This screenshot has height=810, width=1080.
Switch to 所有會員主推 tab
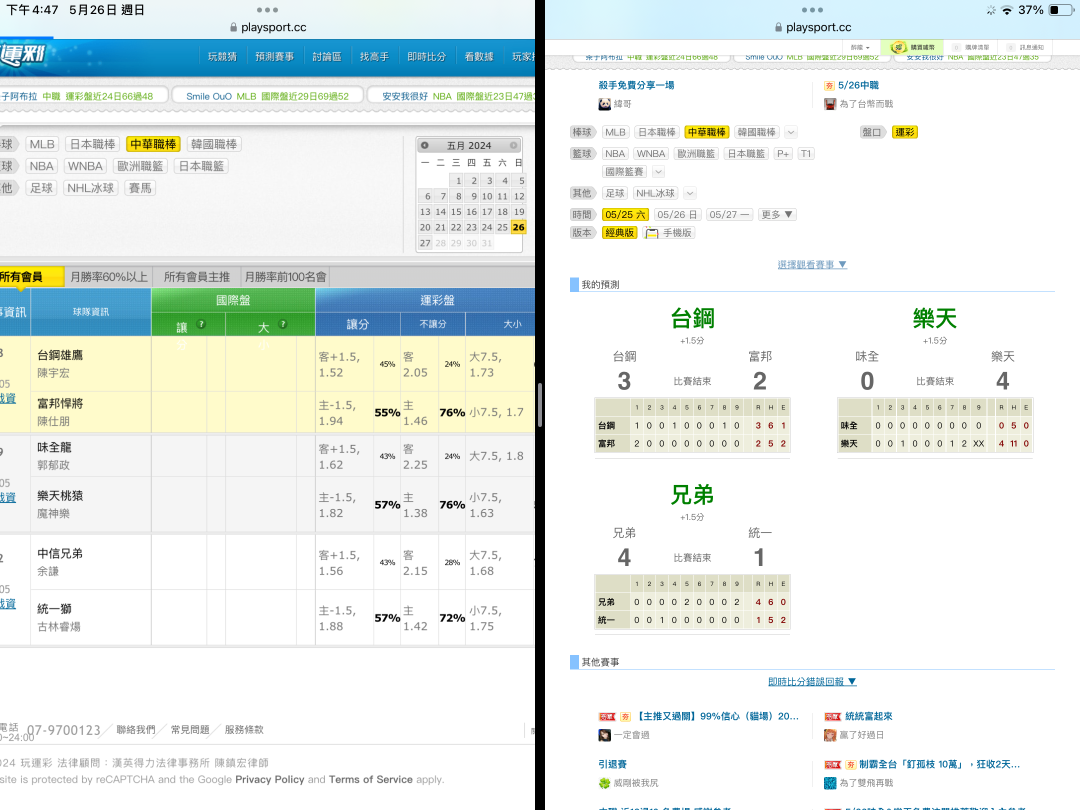point(197,277)
